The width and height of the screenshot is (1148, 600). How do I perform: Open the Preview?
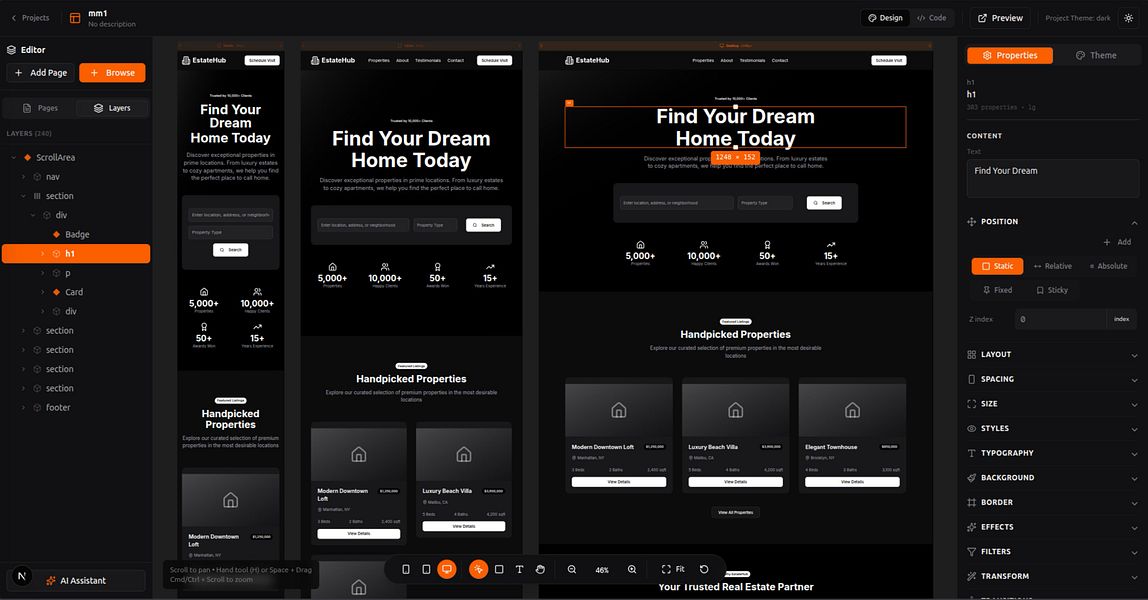click(x=1000, y=18)
